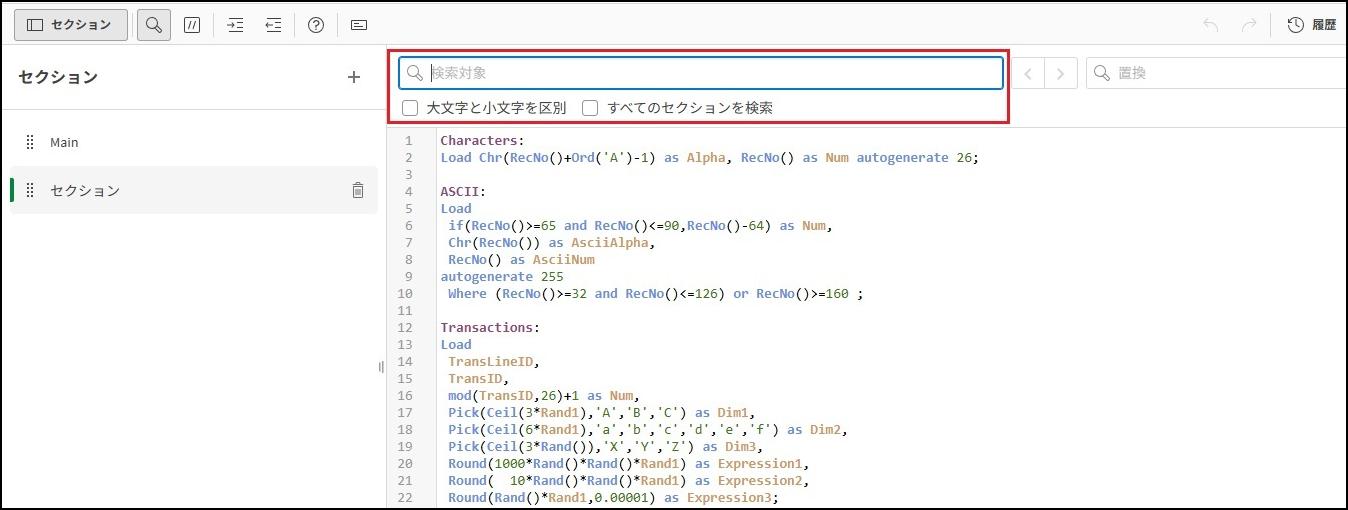Enable the すべてのセクションを検索 checkbox
This screenshot has width=1348, height=510.
coord(590,108)
